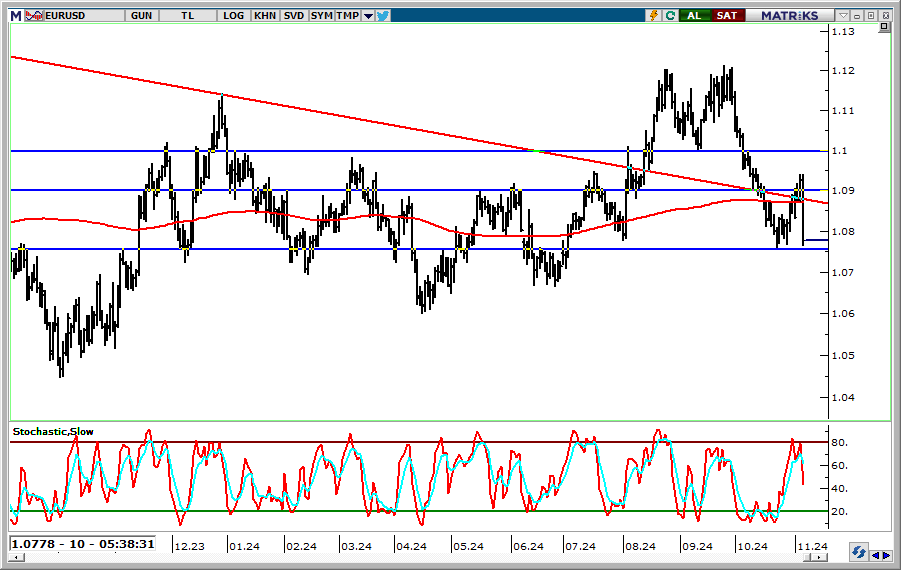Click the TL currency button

(x=187, y=16)
